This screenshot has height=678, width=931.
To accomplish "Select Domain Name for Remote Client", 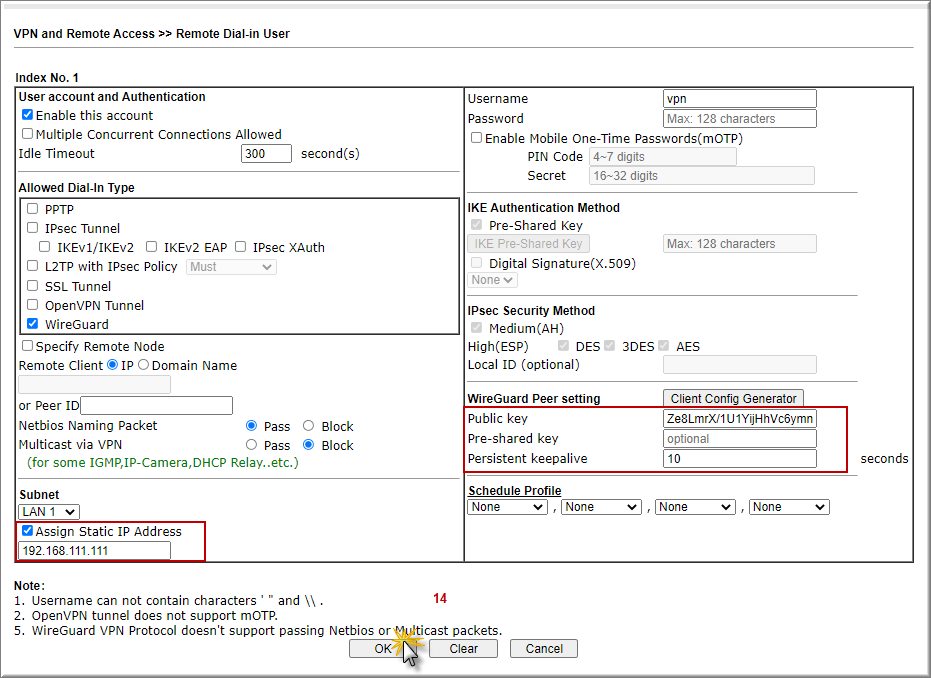I will pos(143,365).
